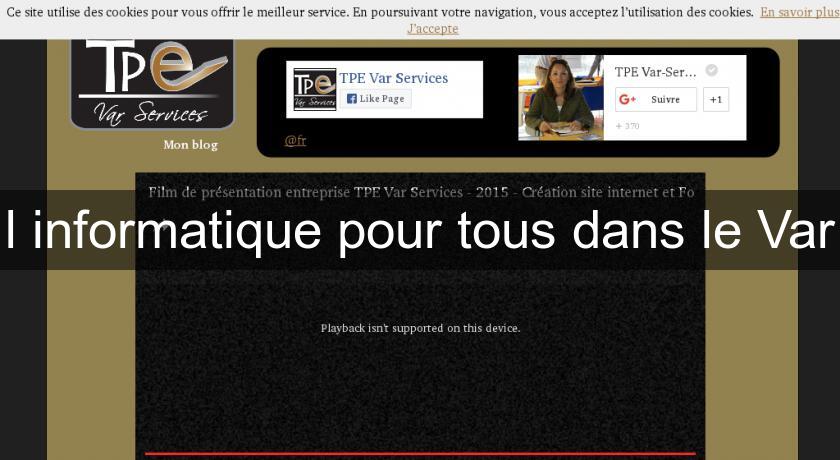Viewport: 840px width, 460px height.
Task: Open the 'TPE Var-Ser...' Google+ profile name
Action: coord(655,72)
